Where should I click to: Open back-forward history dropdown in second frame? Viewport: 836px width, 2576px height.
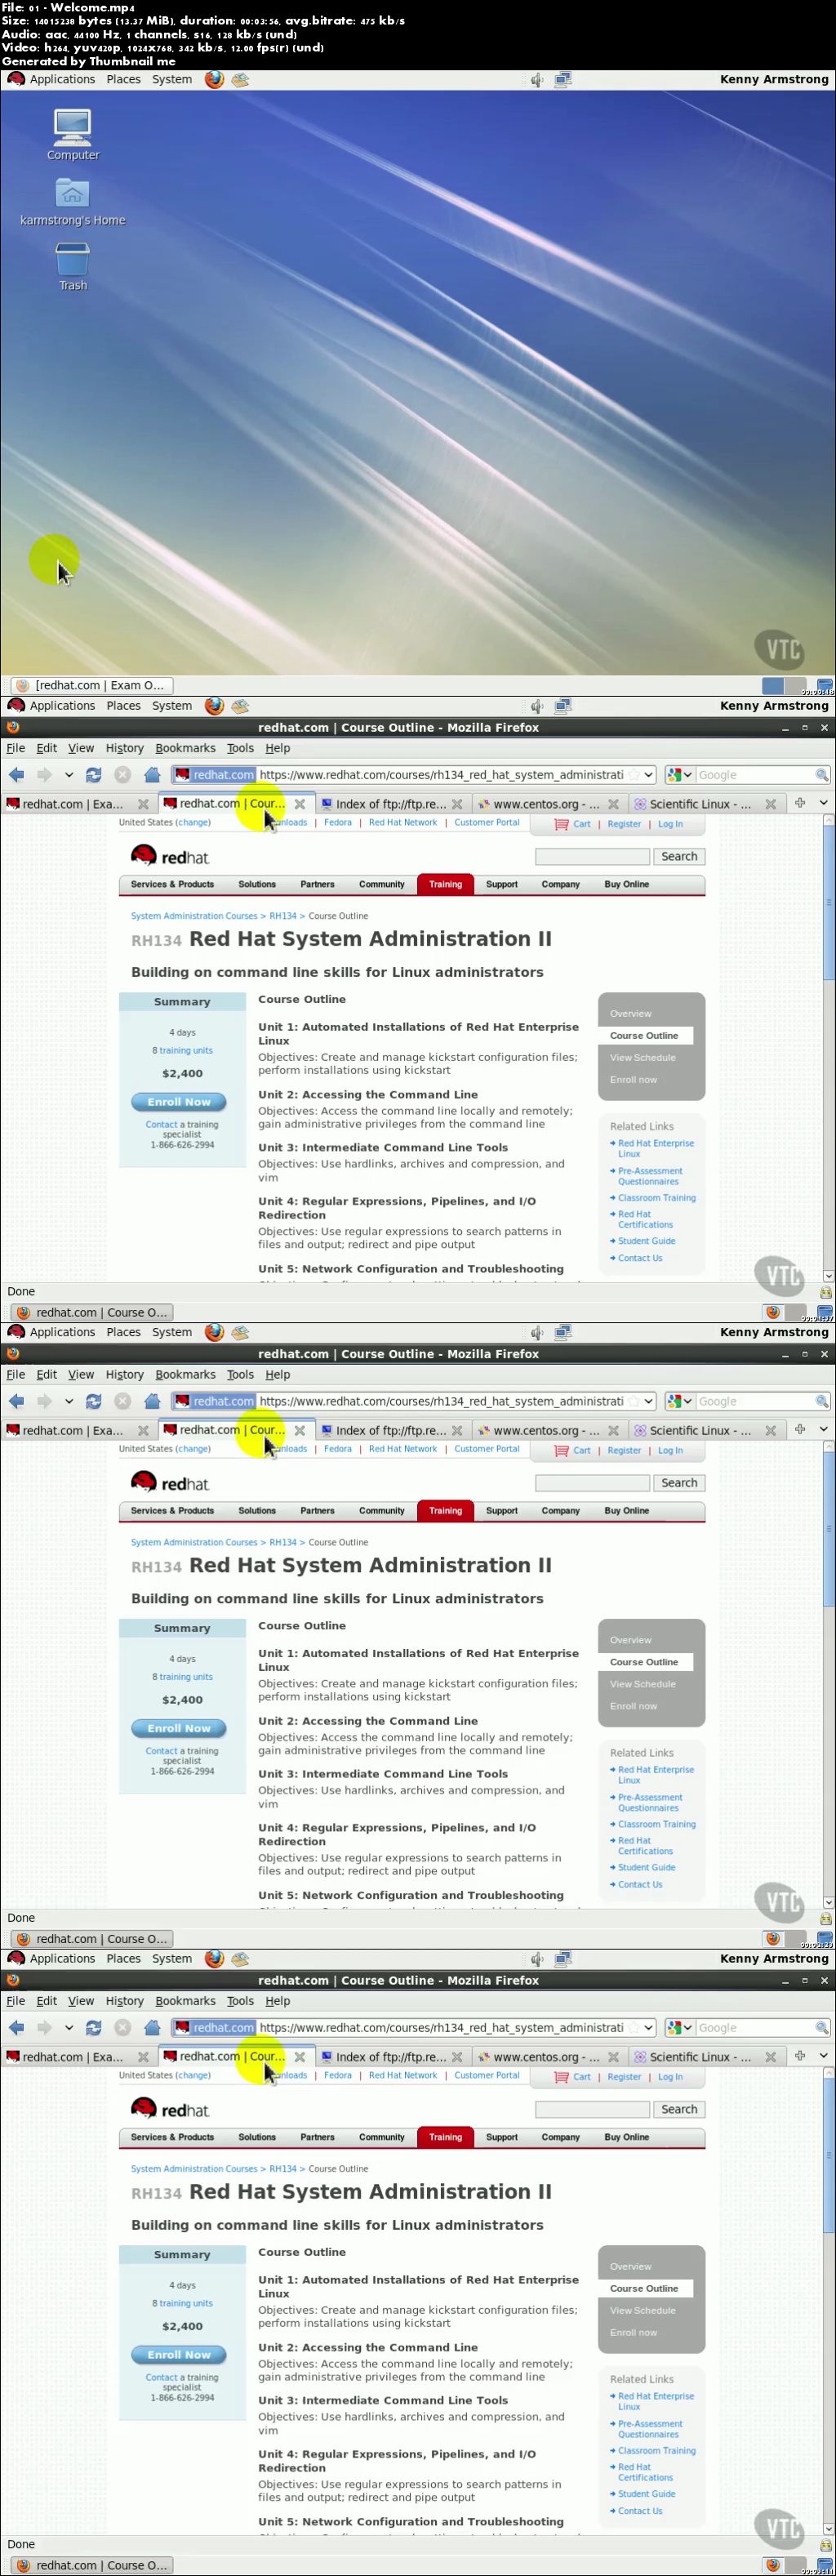pyautogui.click(x=69, y=774)
